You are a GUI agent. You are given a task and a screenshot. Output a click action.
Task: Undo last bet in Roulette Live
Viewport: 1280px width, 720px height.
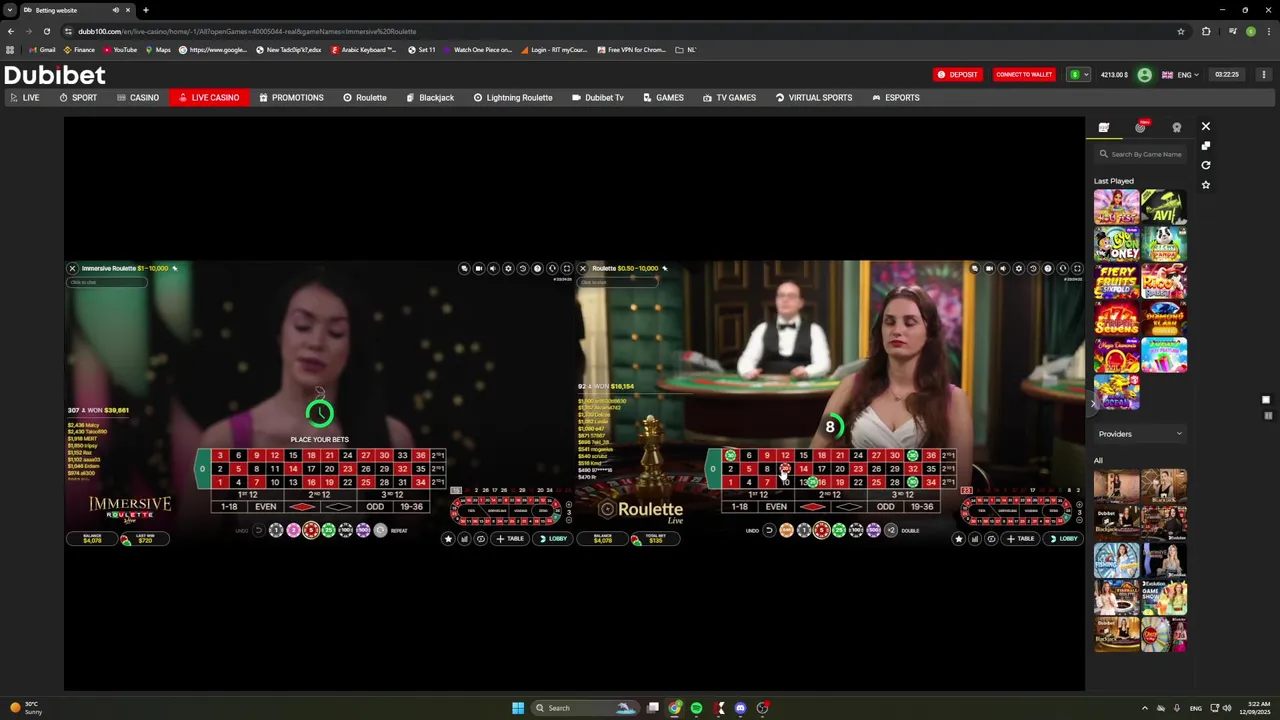tap(769, 531)
